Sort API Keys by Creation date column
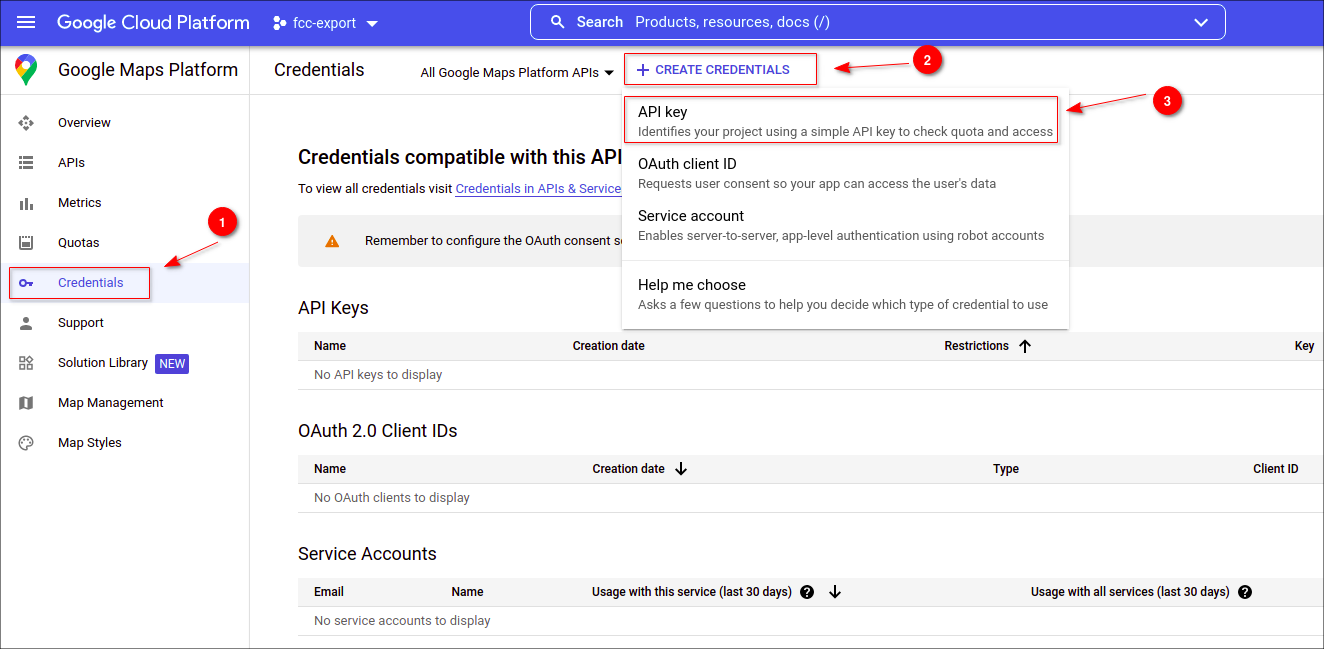Screen dimensions: 1324x649 (x=608, y=346)
